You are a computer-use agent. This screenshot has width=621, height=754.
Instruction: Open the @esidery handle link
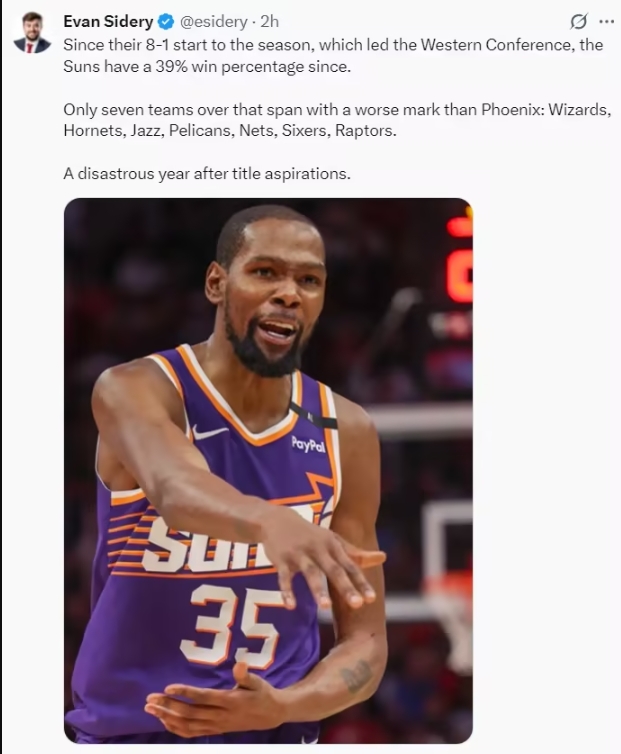point(214,22)
